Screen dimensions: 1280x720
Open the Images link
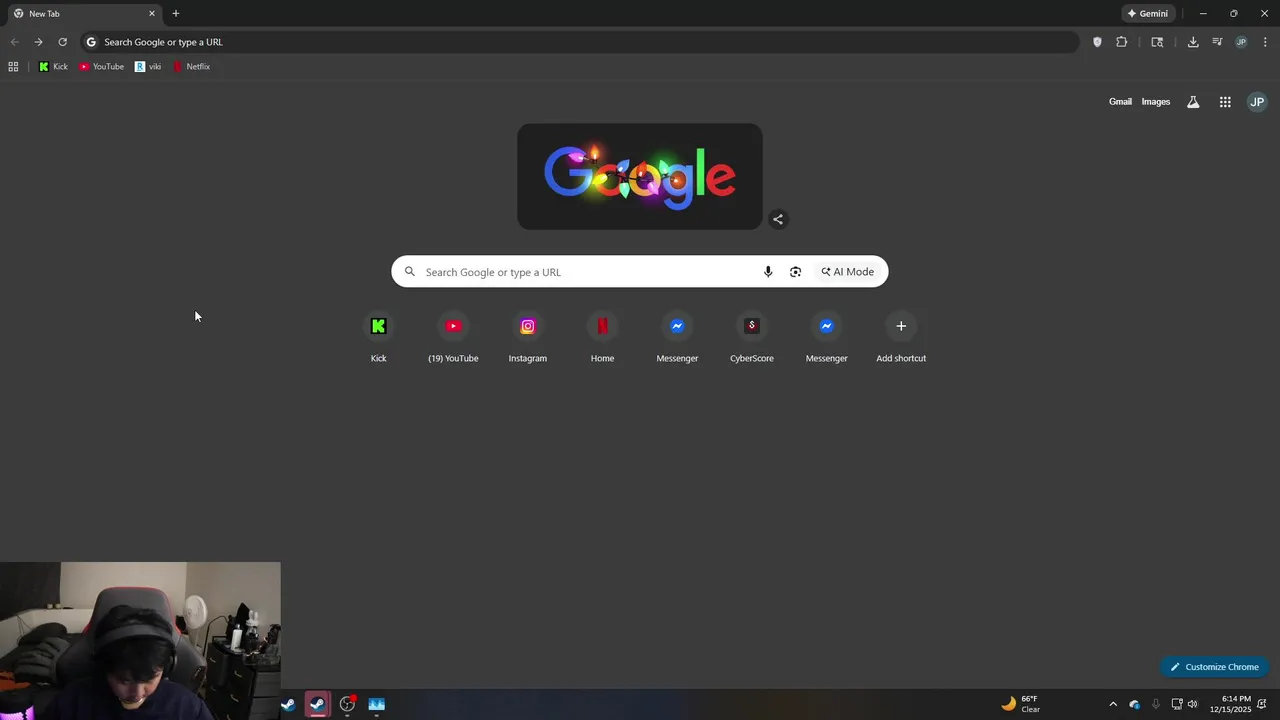click(x=1156, y=102)
